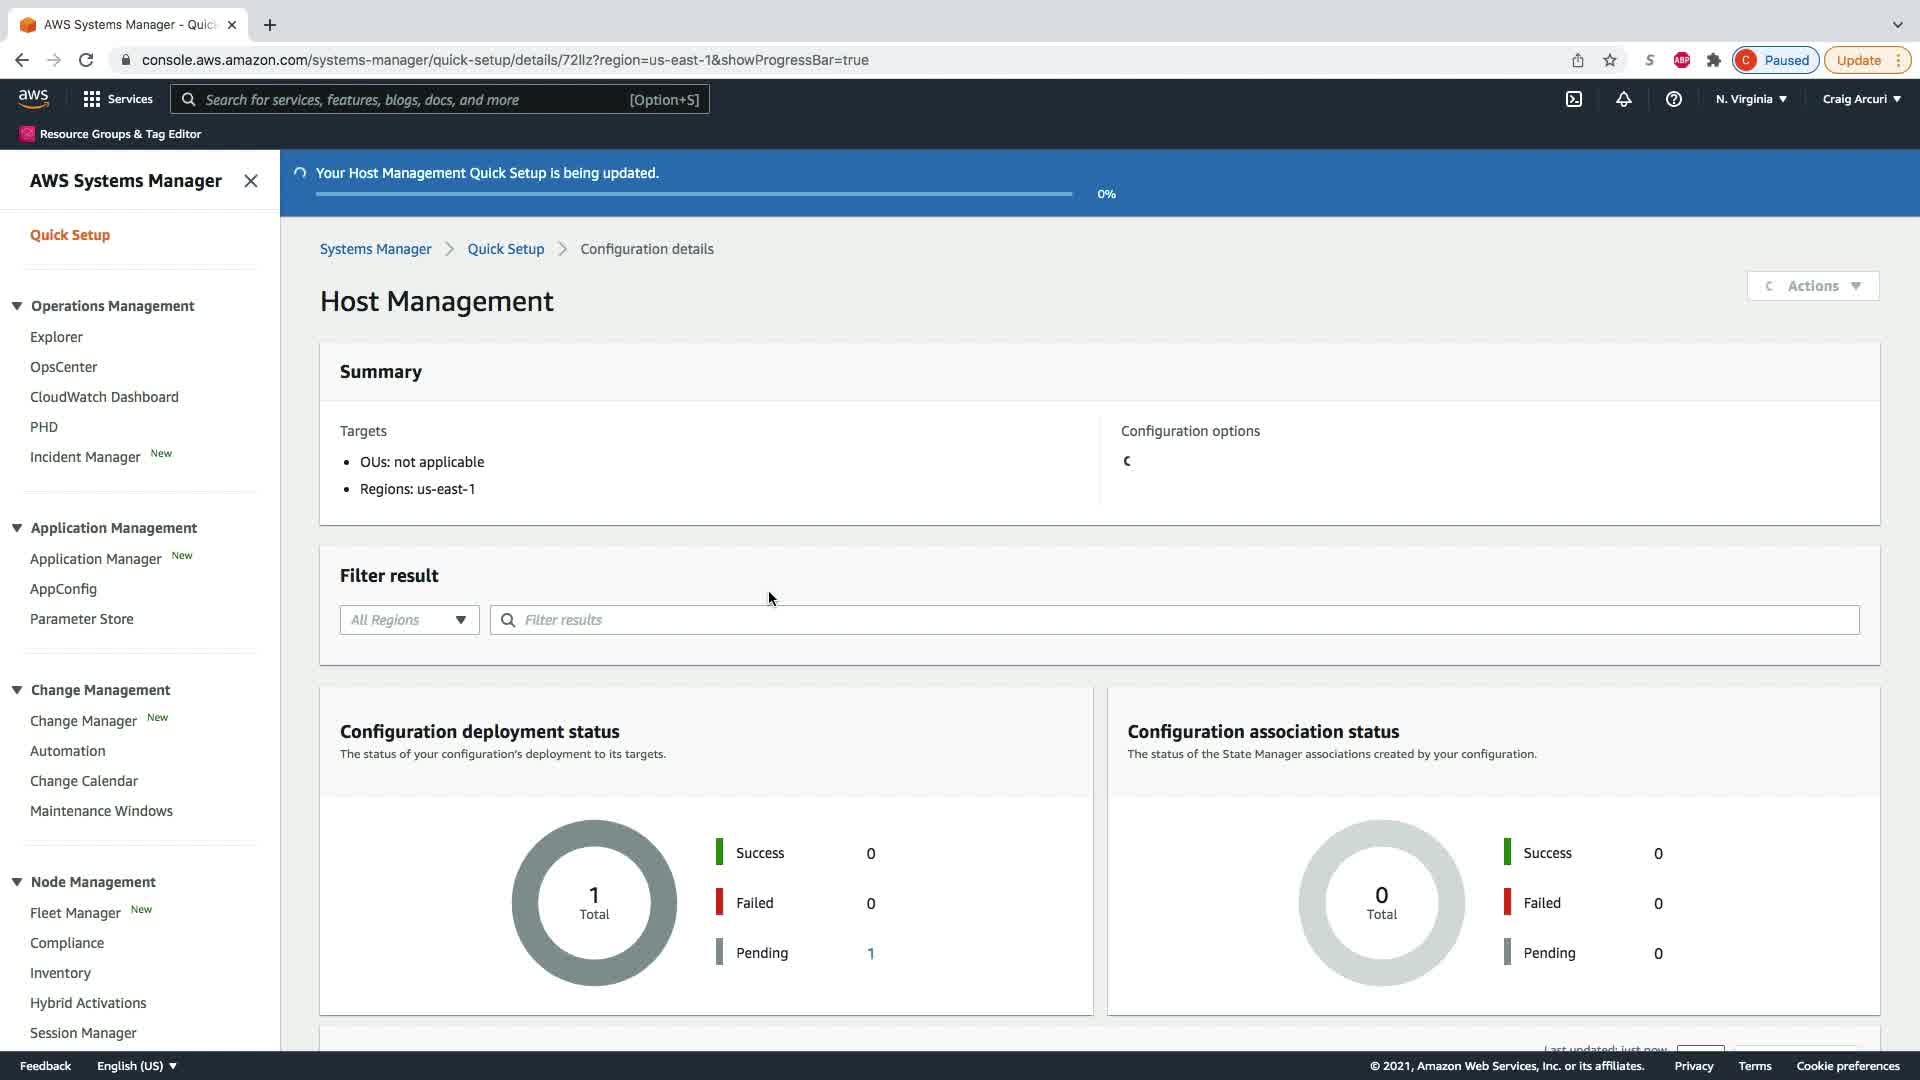Select Parameter Store in the sidebar

82,619
